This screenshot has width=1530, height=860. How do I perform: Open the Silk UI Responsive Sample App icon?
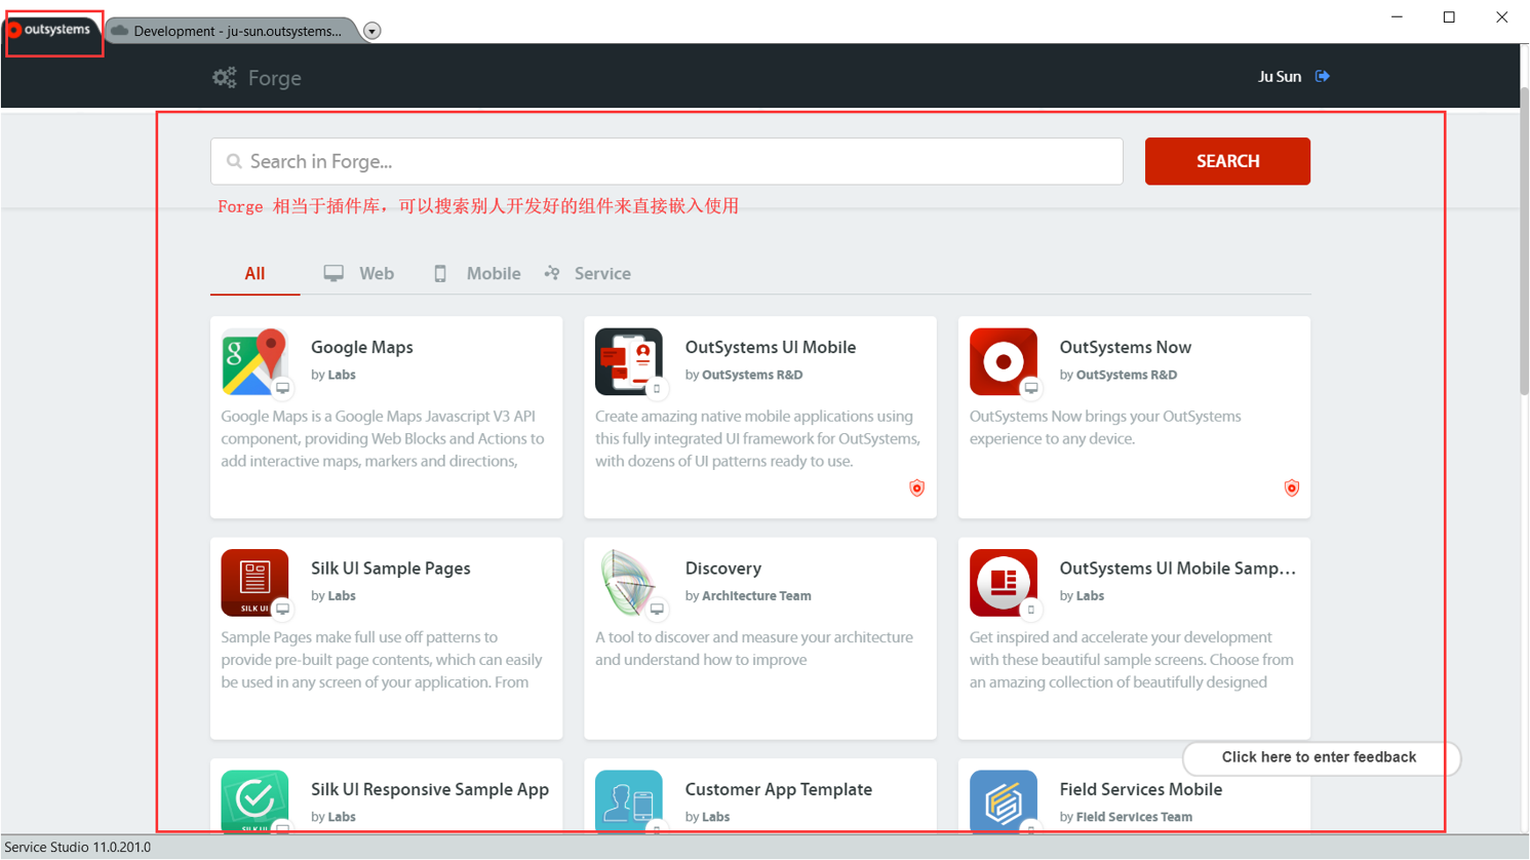click(255, 800)
